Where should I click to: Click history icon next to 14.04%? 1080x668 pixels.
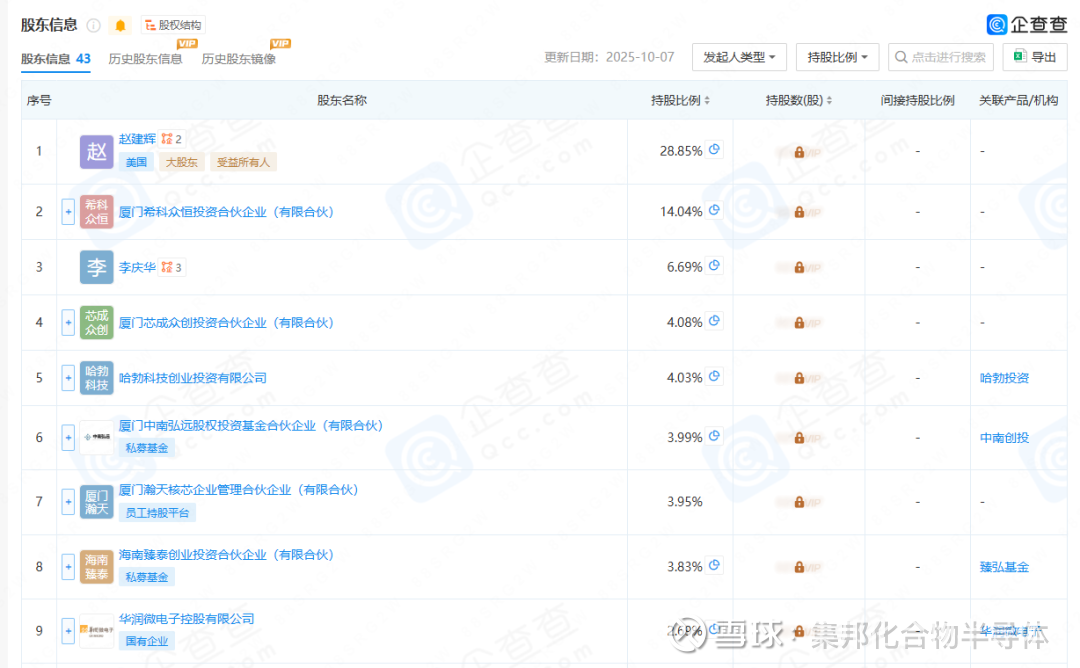714,210
